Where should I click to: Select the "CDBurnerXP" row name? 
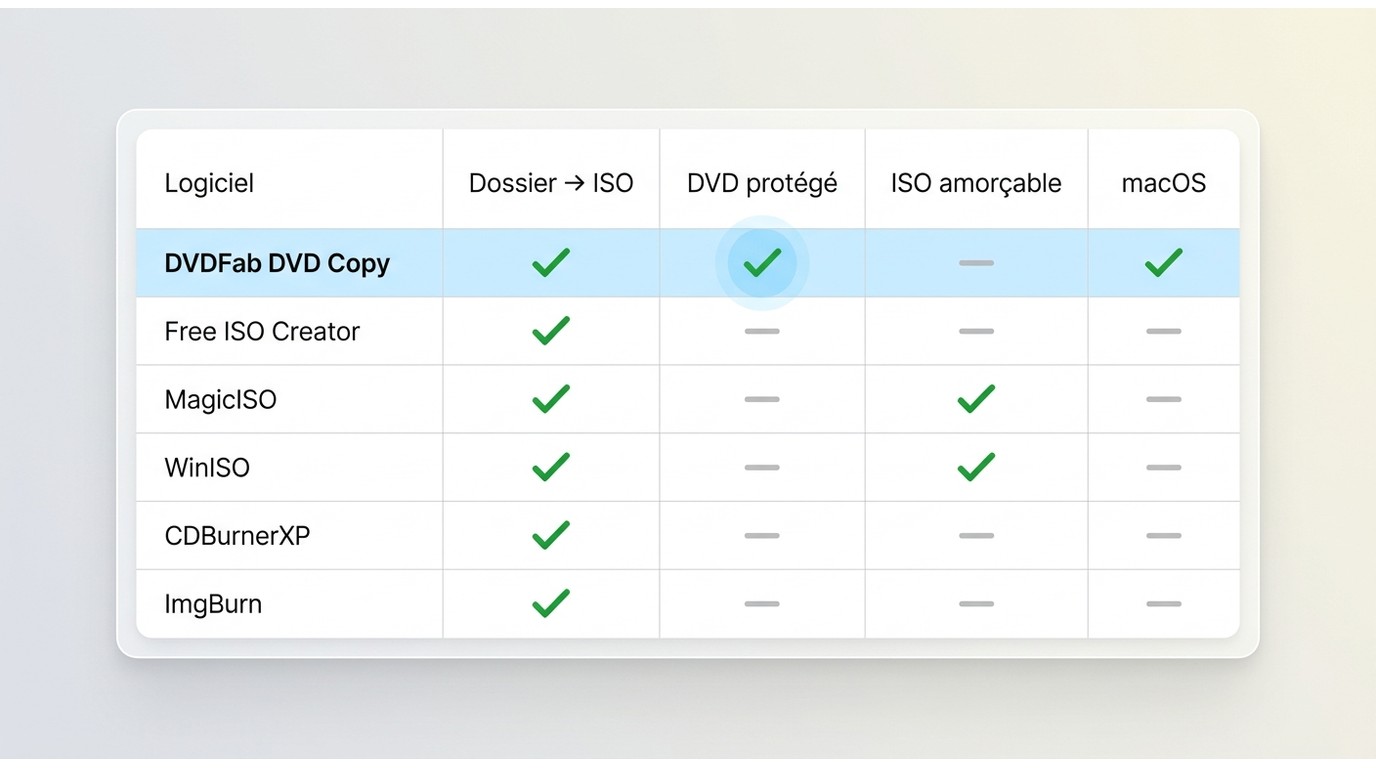pyautogui.click(x=237, y=535)
